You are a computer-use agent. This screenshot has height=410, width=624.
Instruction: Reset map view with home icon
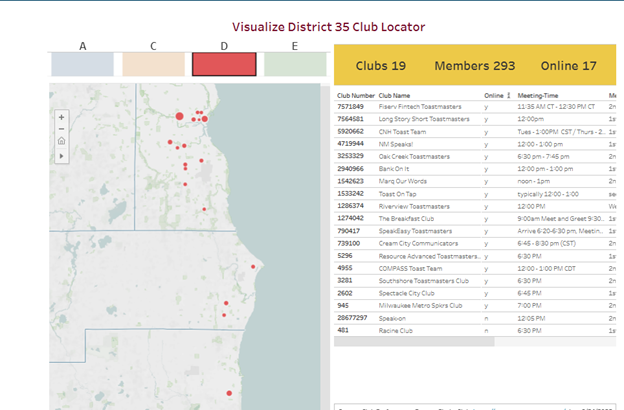[61, 142]
